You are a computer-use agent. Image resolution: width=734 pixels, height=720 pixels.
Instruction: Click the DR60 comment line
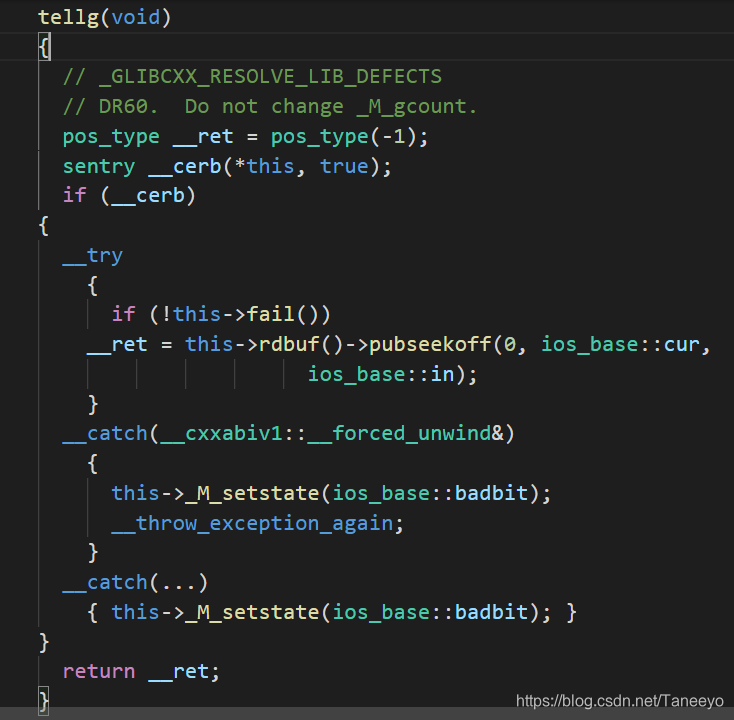(x=270, y=107)
